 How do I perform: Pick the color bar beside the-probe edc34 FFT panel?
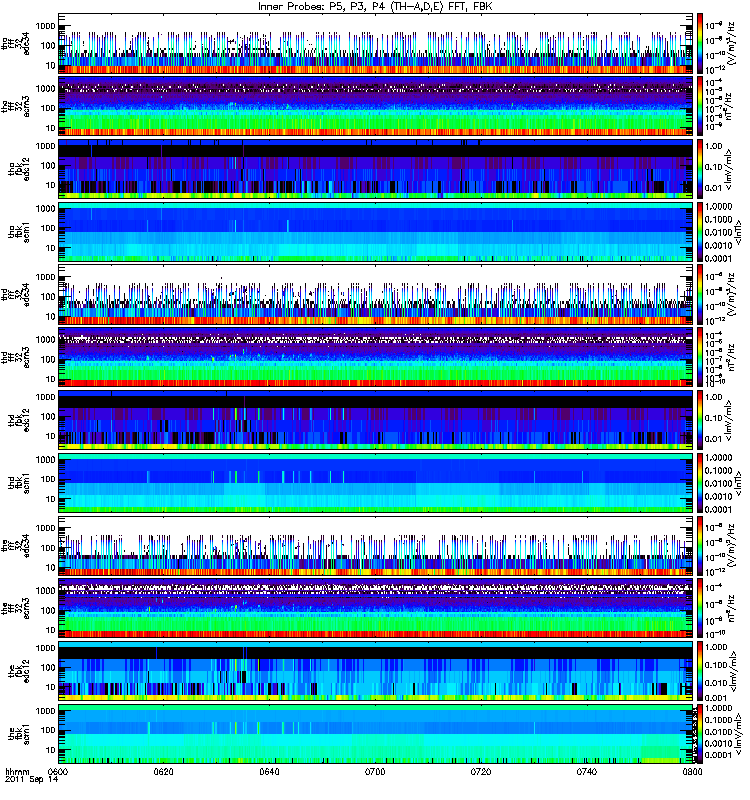click(x=699, y=546)
